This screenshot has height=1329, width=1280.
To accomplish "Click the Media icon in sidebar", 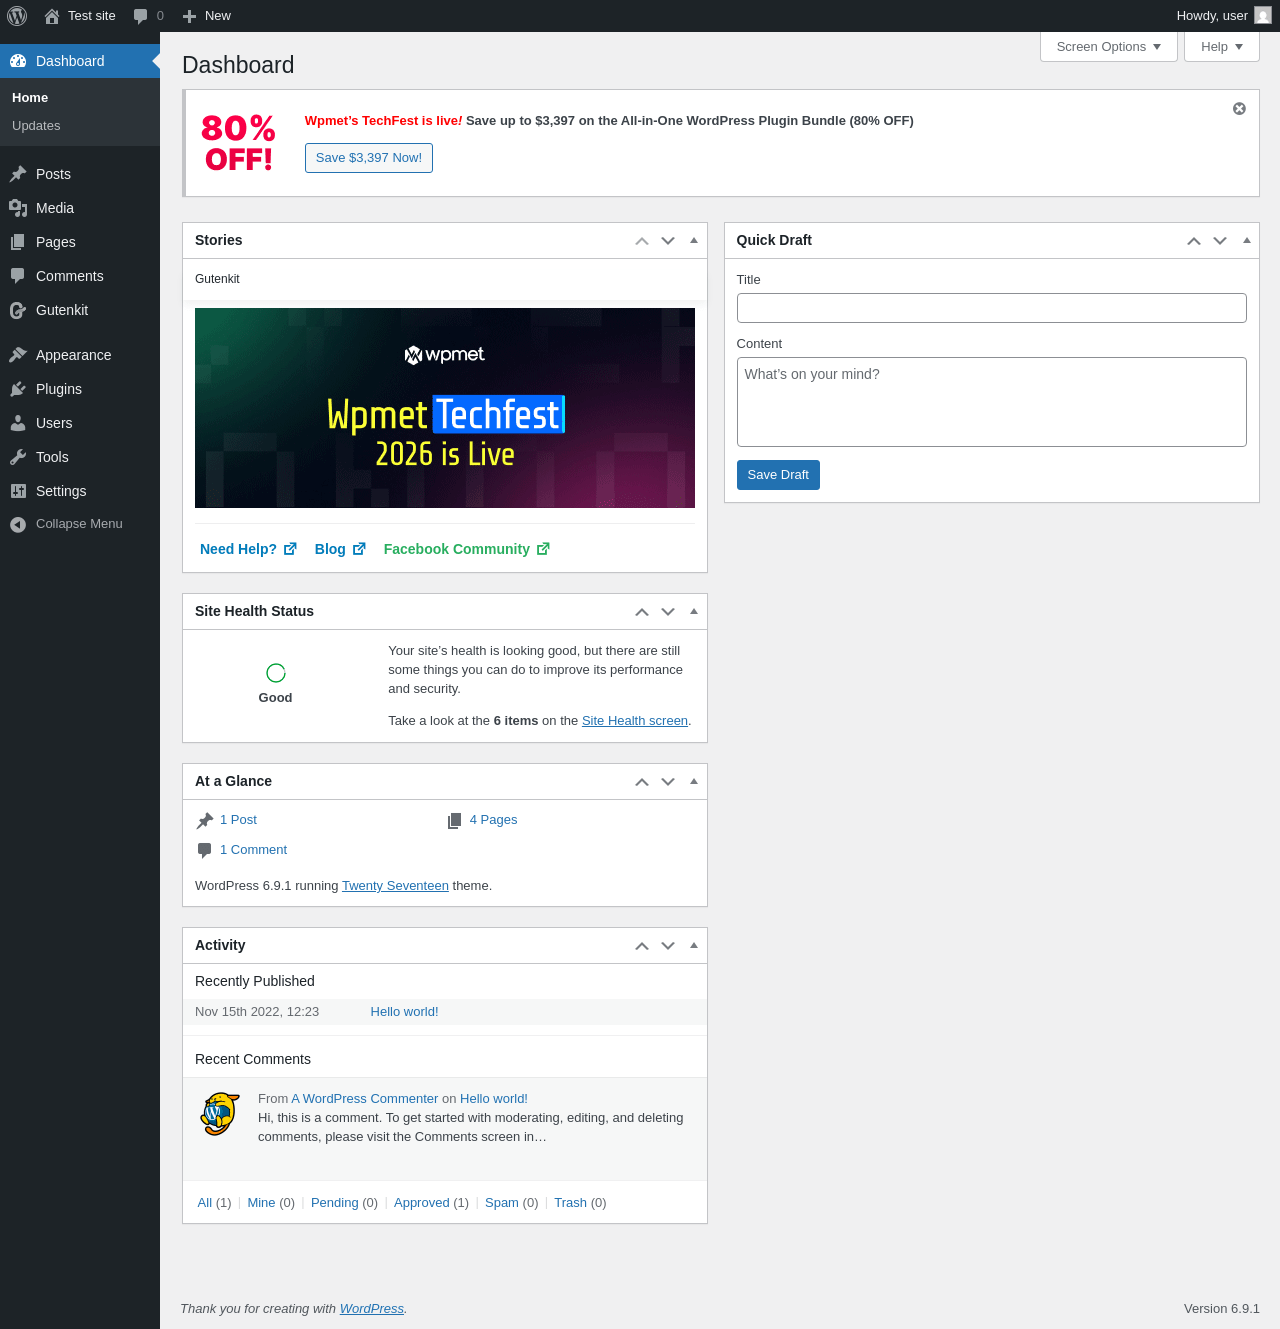I will (18, 208).
